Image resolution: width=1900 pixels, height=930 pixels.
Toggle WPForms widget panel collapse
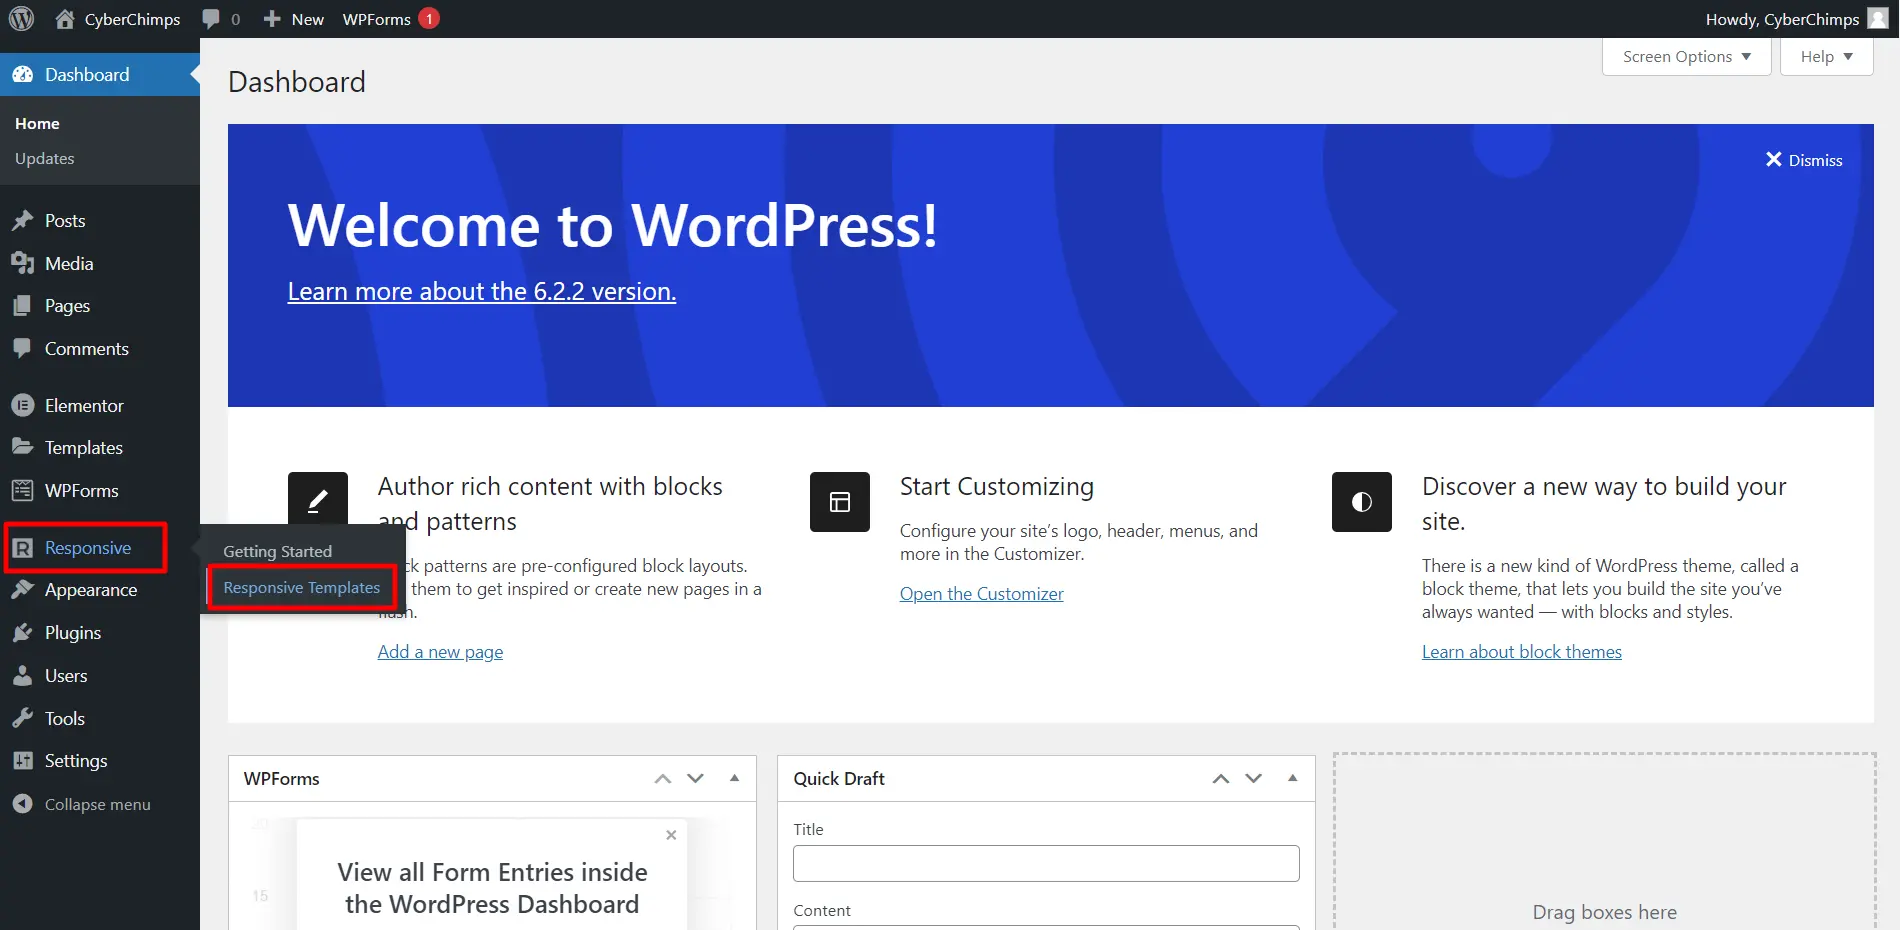[735, 778]
